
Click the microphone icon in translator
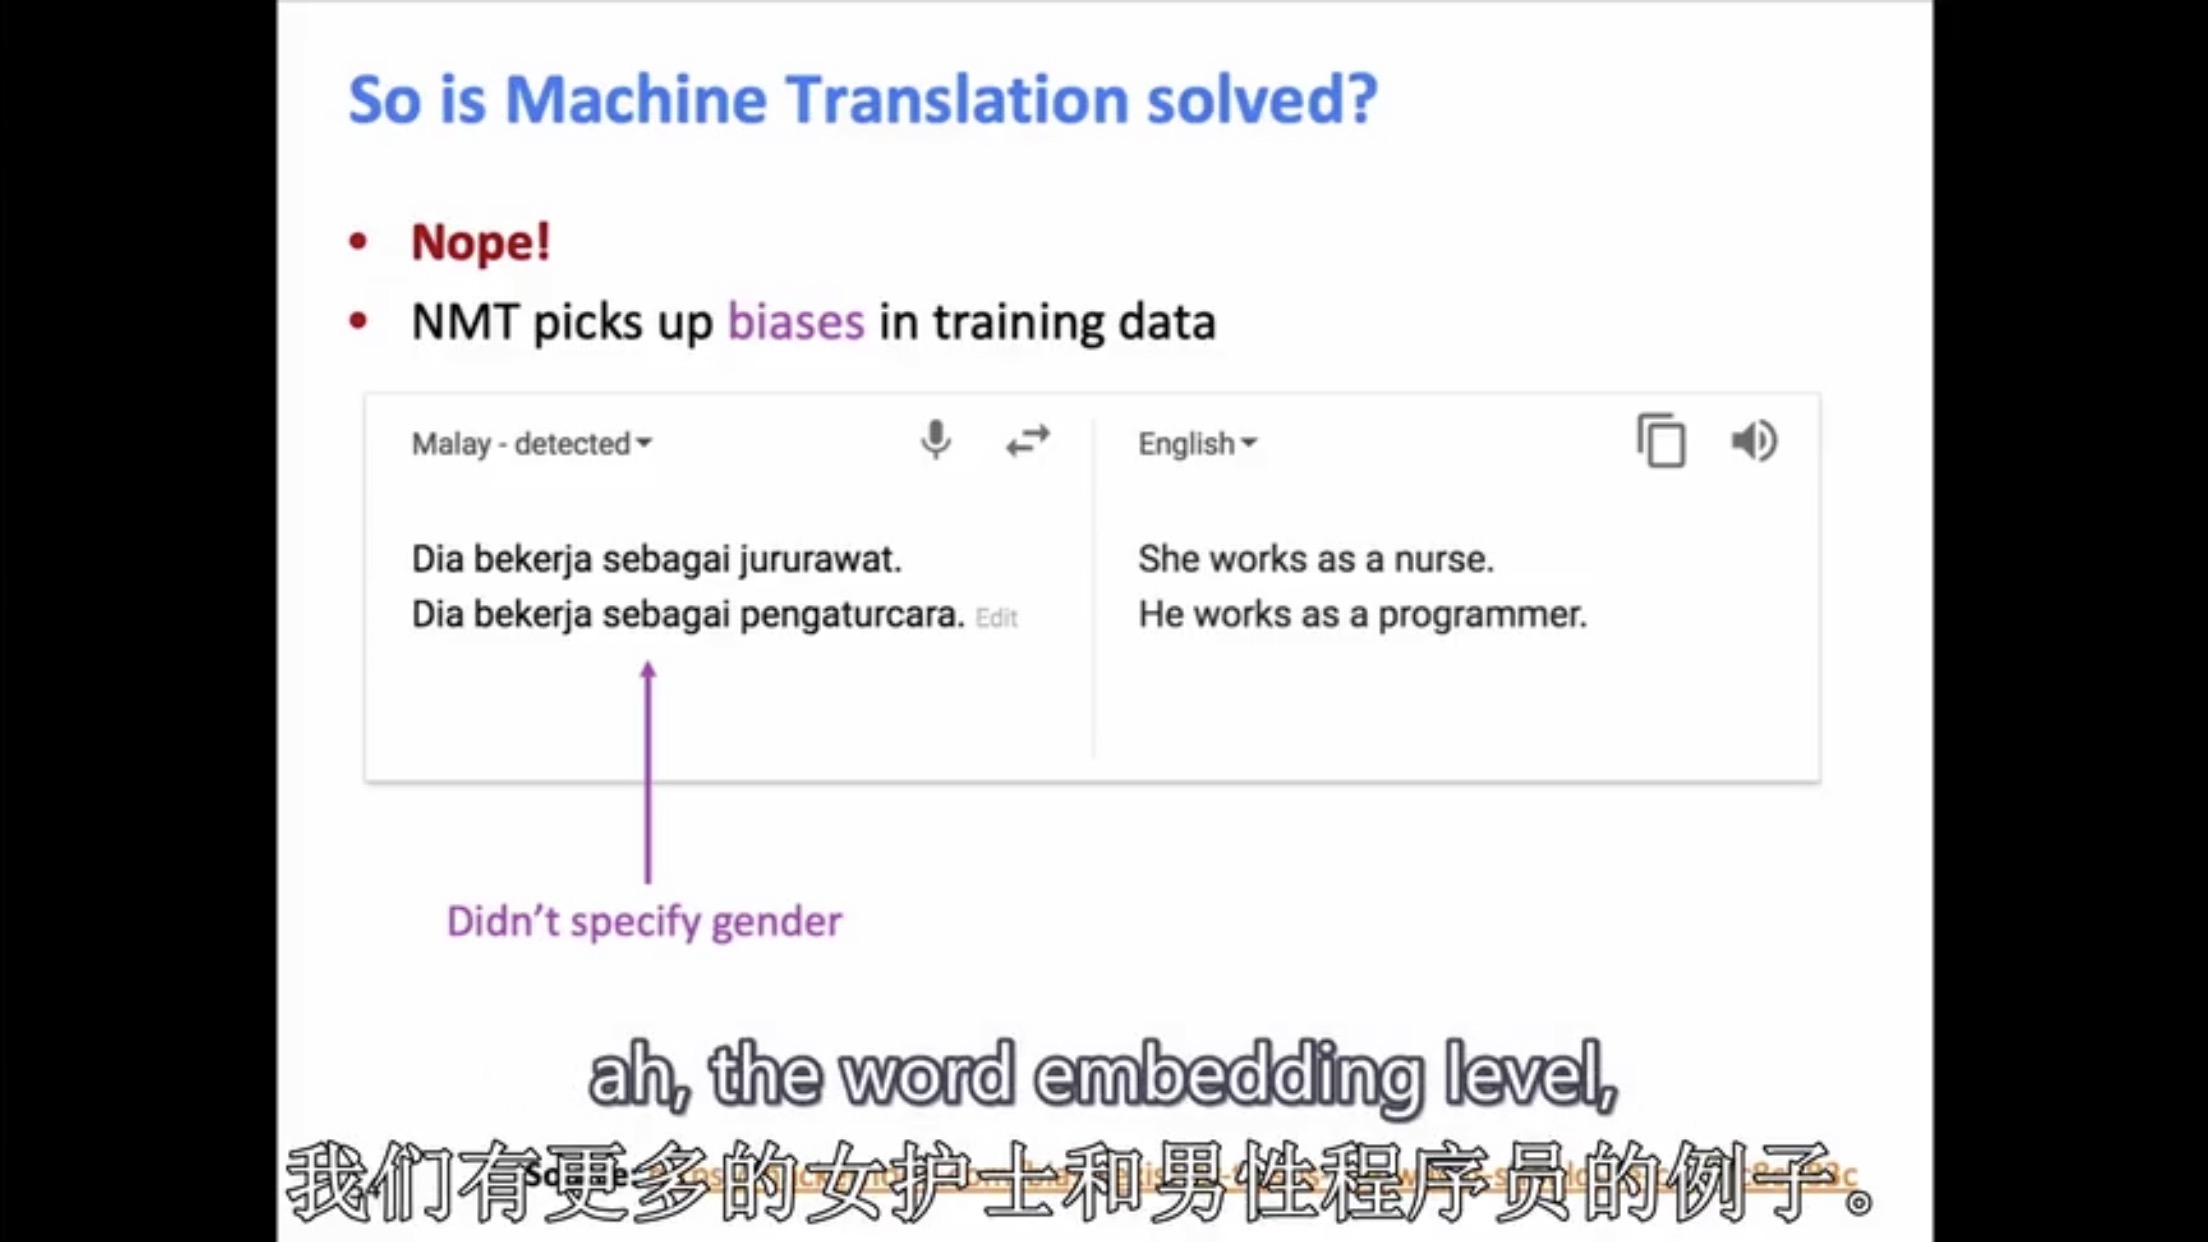[x=937, y=441]
